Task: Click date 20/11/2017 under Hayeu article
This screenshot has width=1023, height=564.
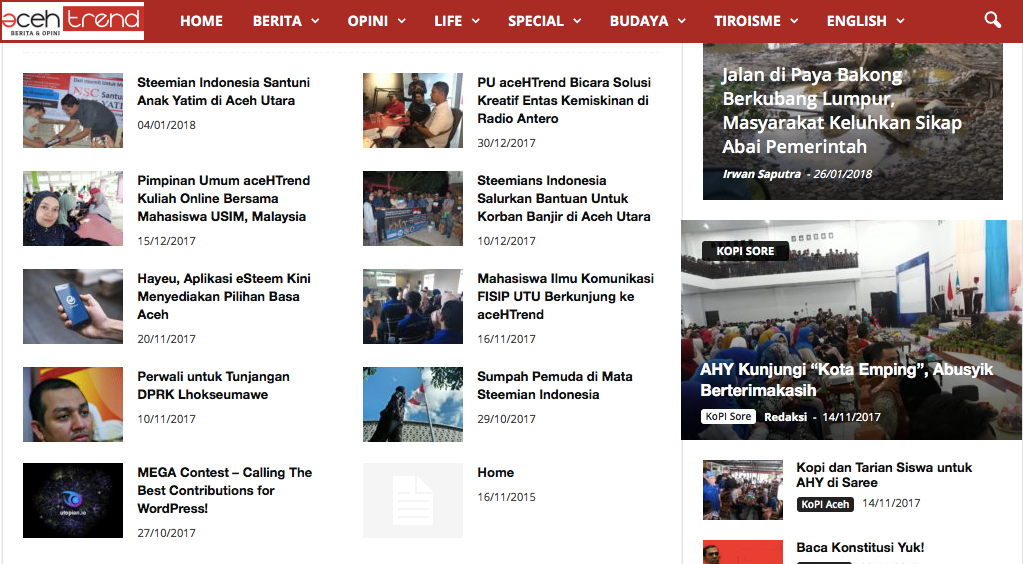Action: pos(166,339)
